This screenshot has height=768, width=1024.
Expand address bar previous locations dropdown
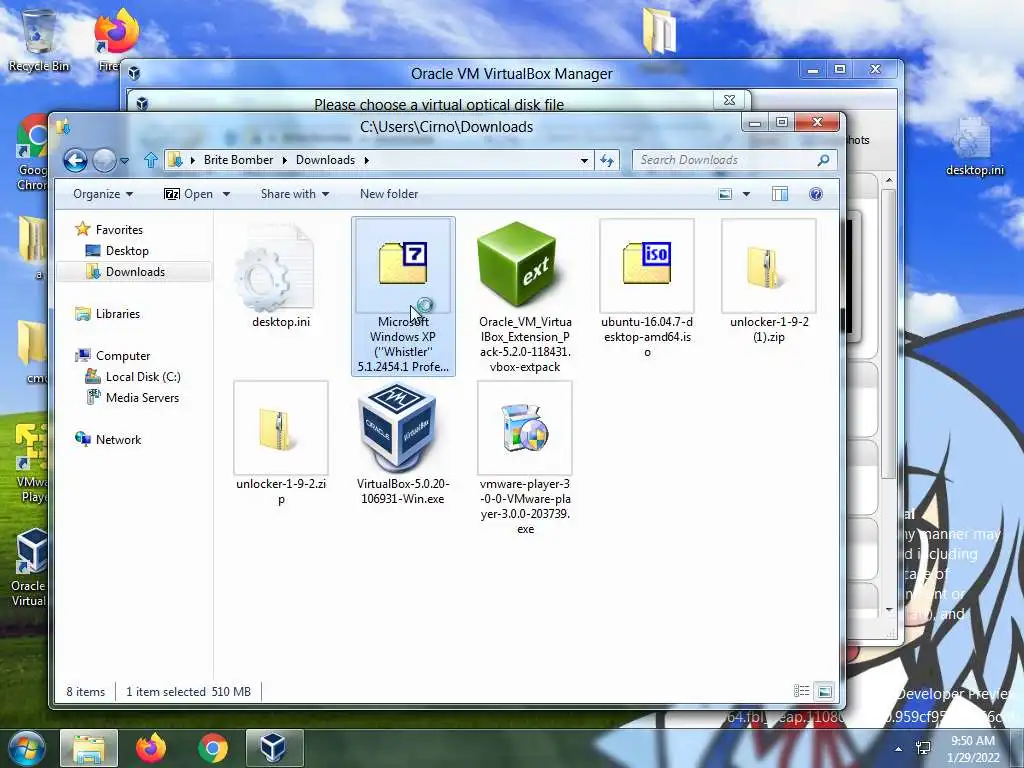(584, 160)
